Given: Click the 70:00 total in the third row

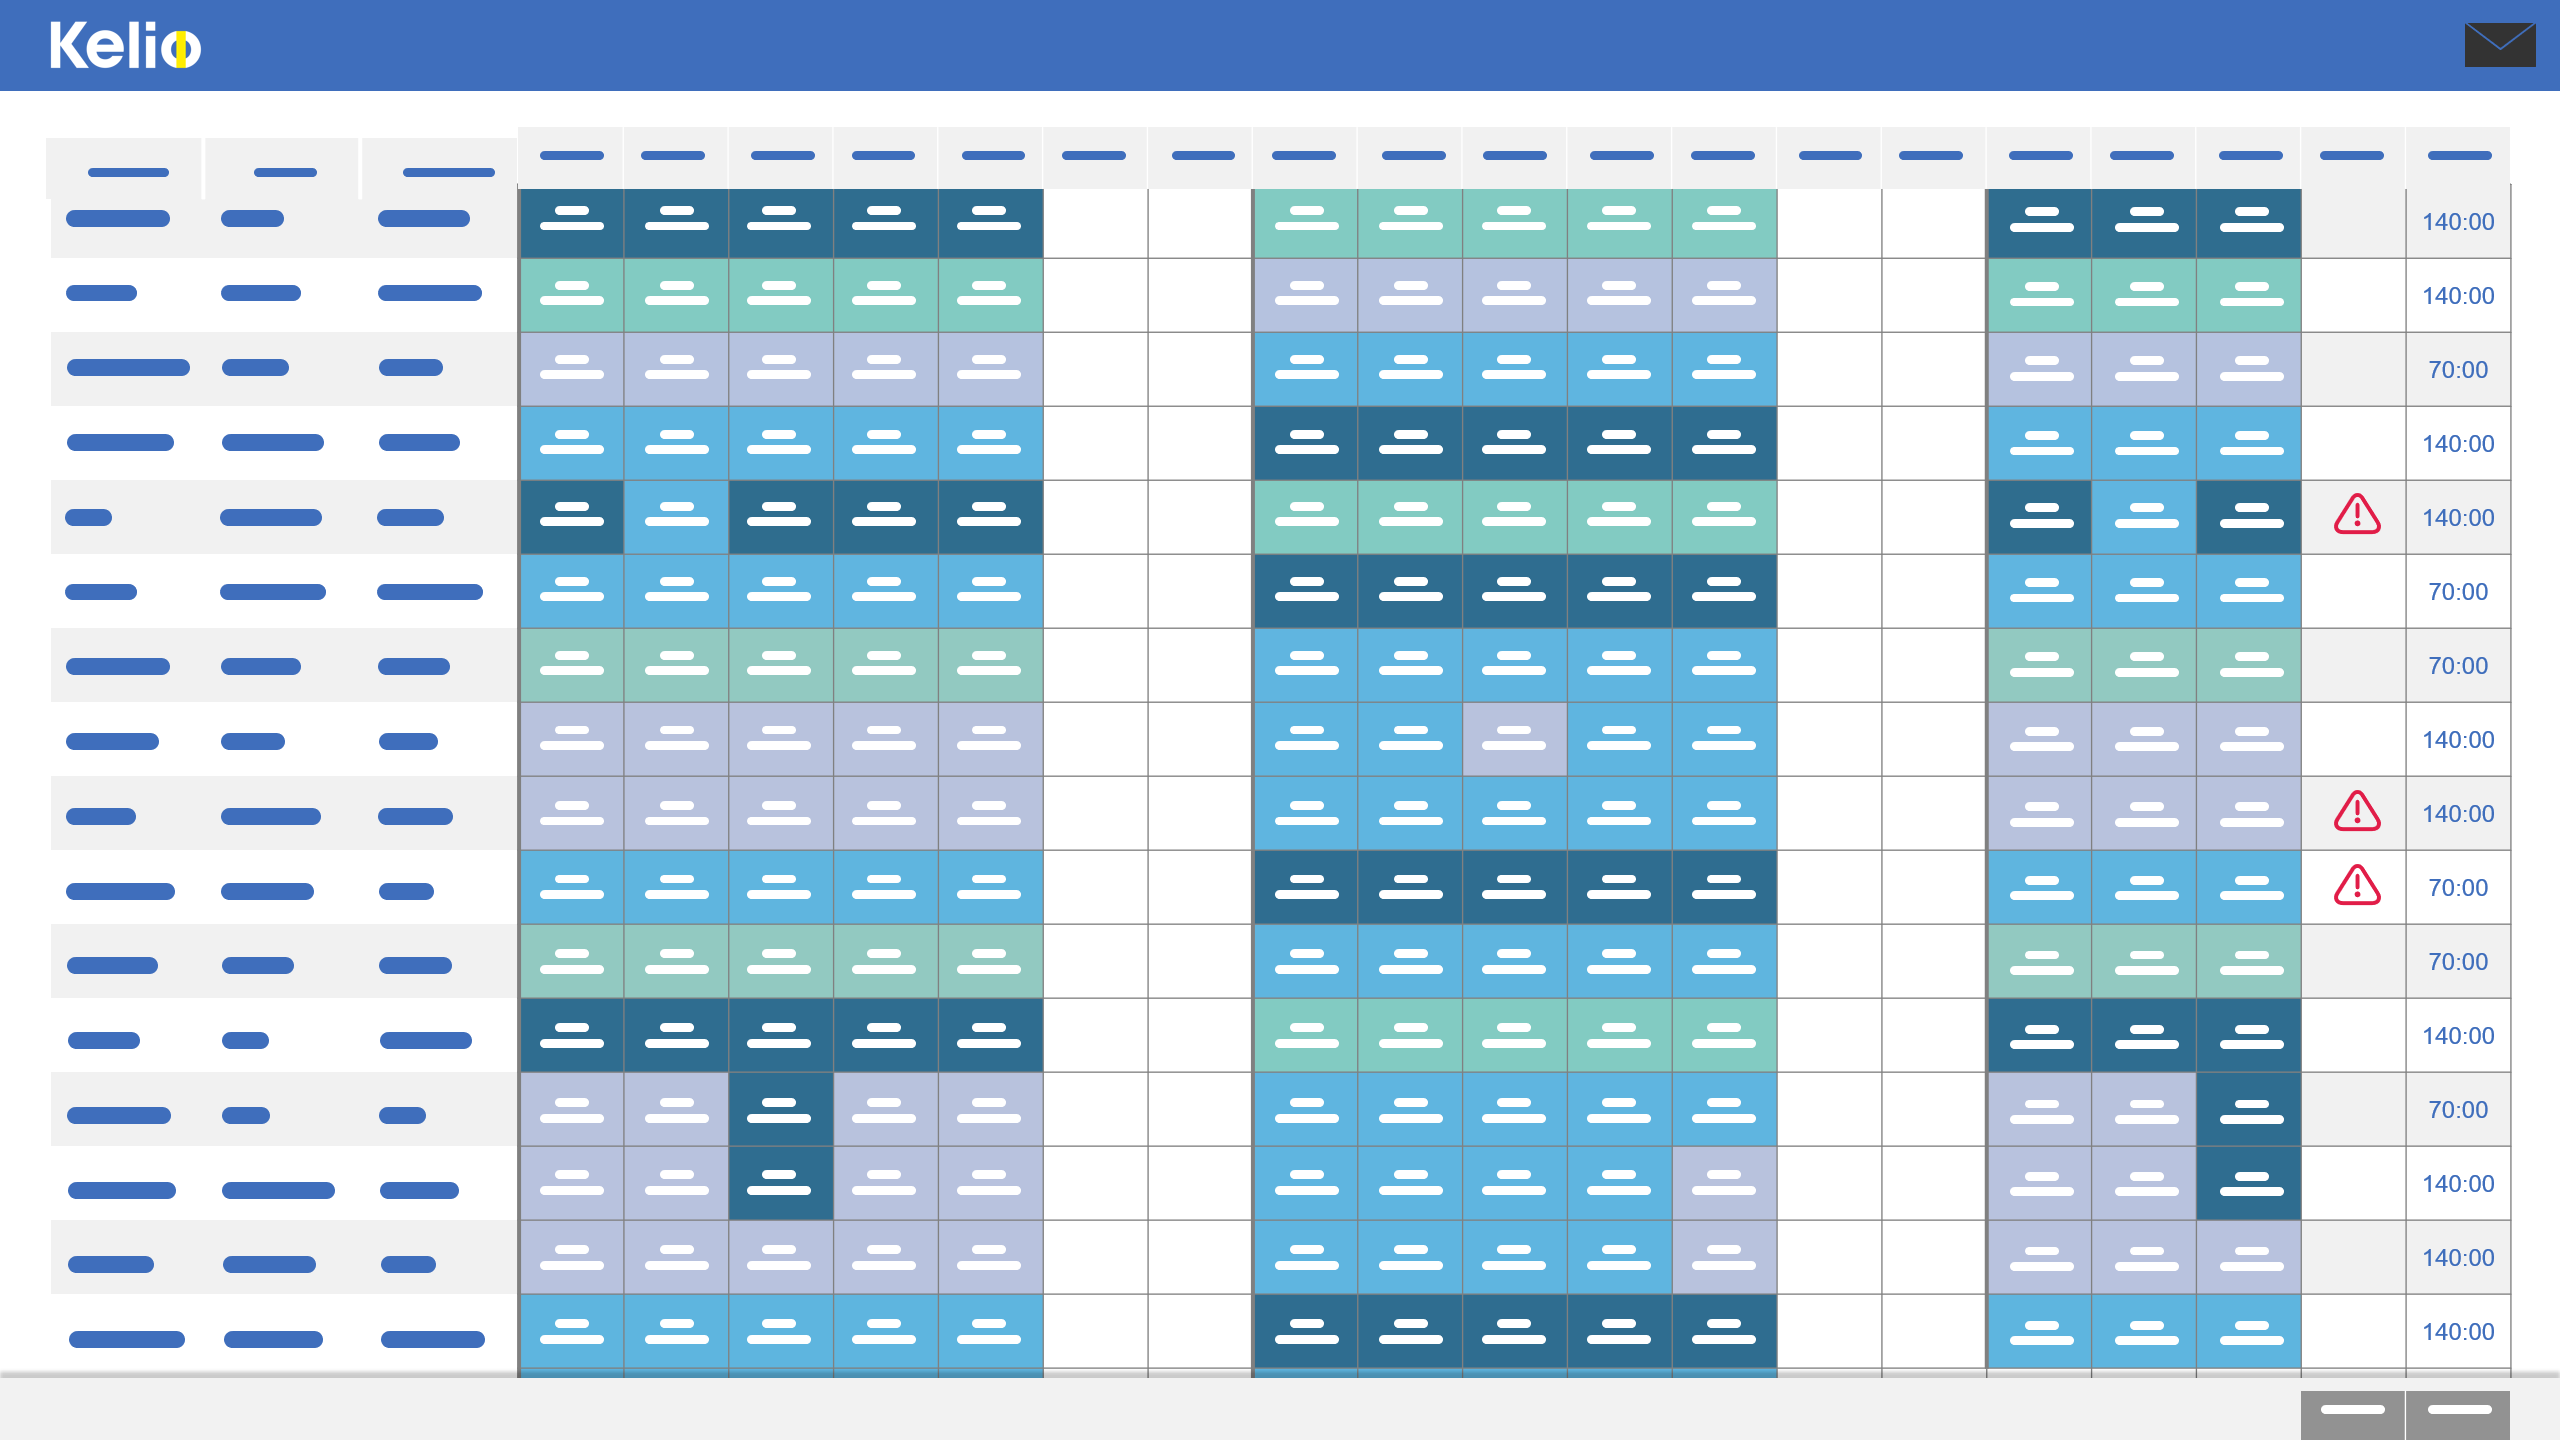Looking at the screenshot, I should tap(2457, 370).
